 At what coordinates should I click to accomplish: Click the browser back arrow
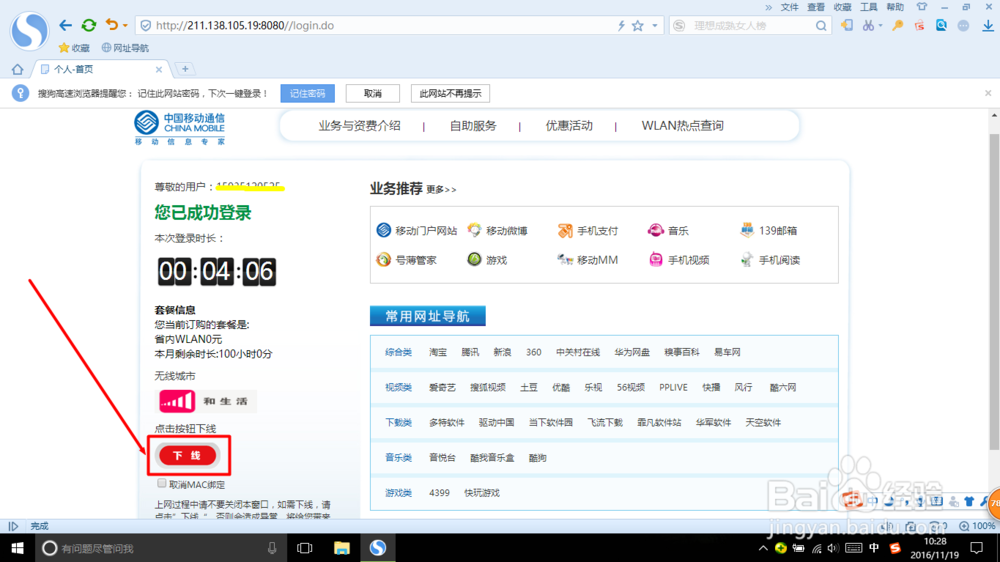click(65, 26)
